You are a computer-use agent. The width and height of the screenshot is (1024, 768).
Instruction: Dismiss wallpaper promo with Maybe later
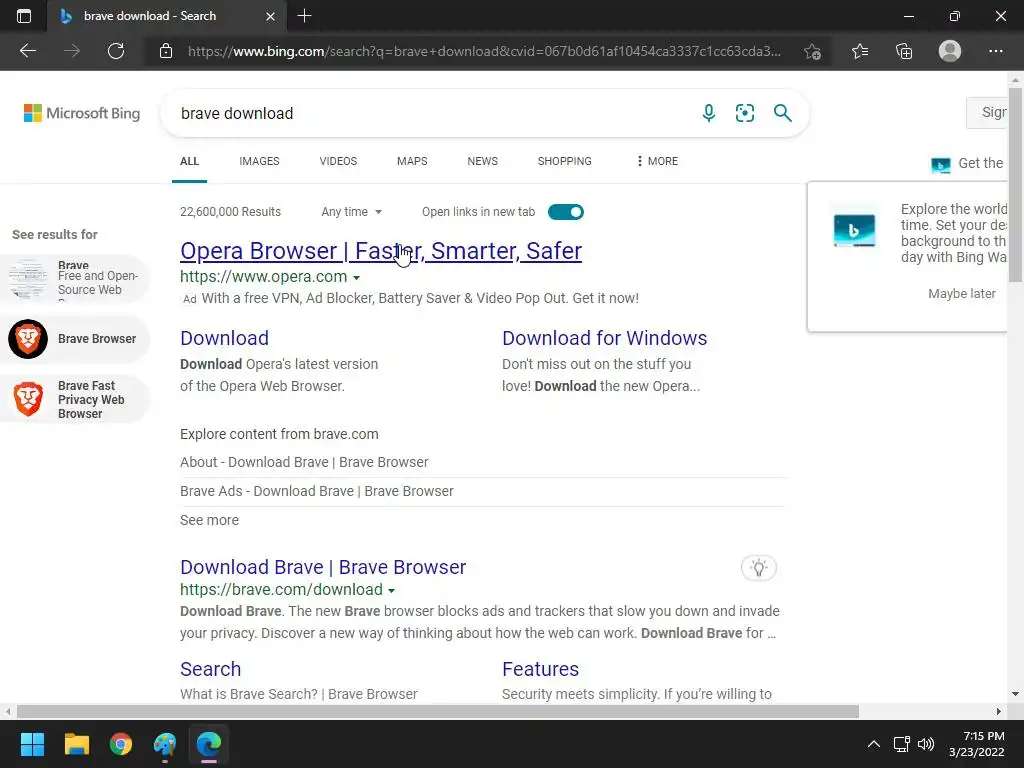tap(961, 294)
